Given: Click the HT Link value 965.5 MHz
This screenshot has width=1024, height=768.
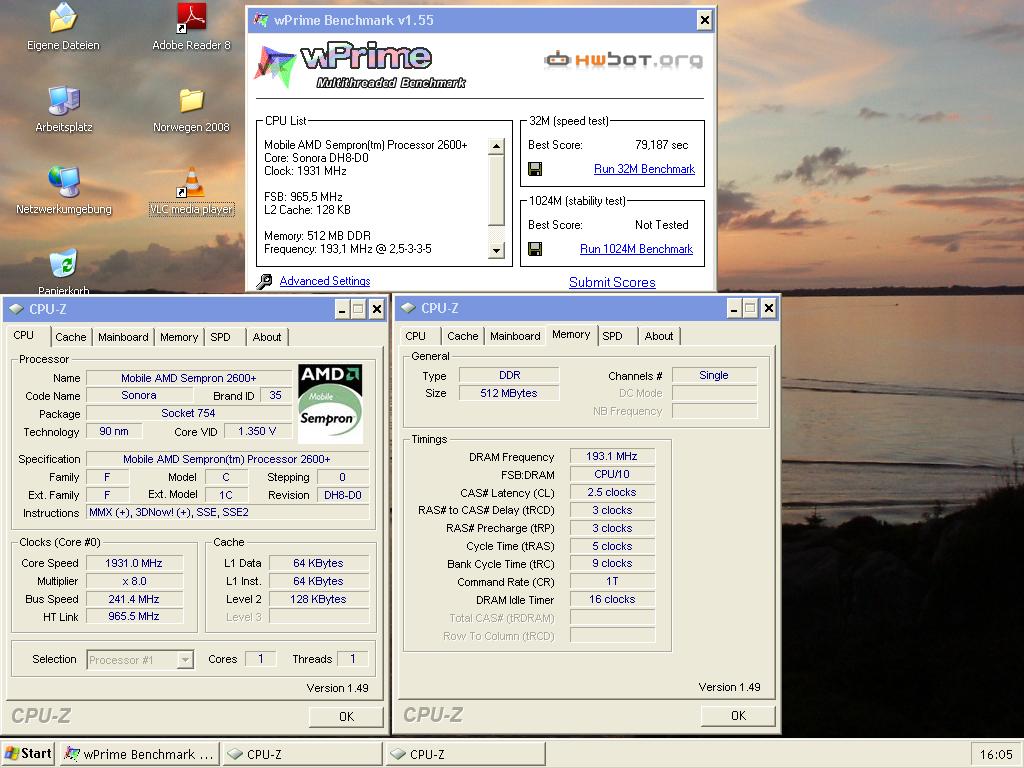Looking at the screenshot, I should [x=134, y=616].
